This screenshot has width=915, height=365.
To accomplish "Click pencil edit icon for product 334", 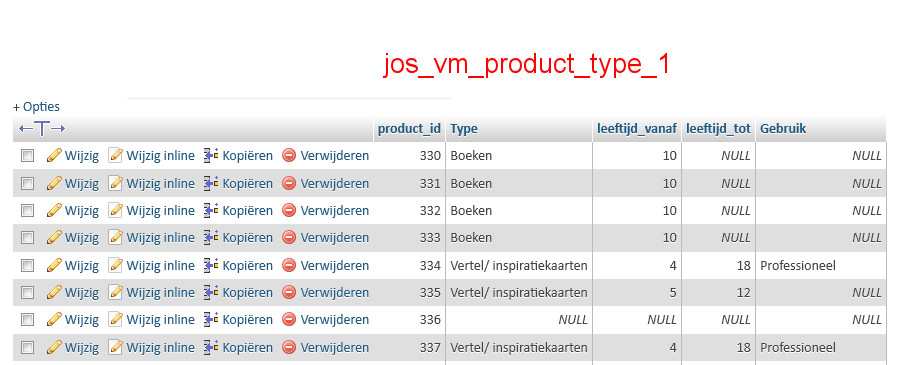I will pos(54,266).
